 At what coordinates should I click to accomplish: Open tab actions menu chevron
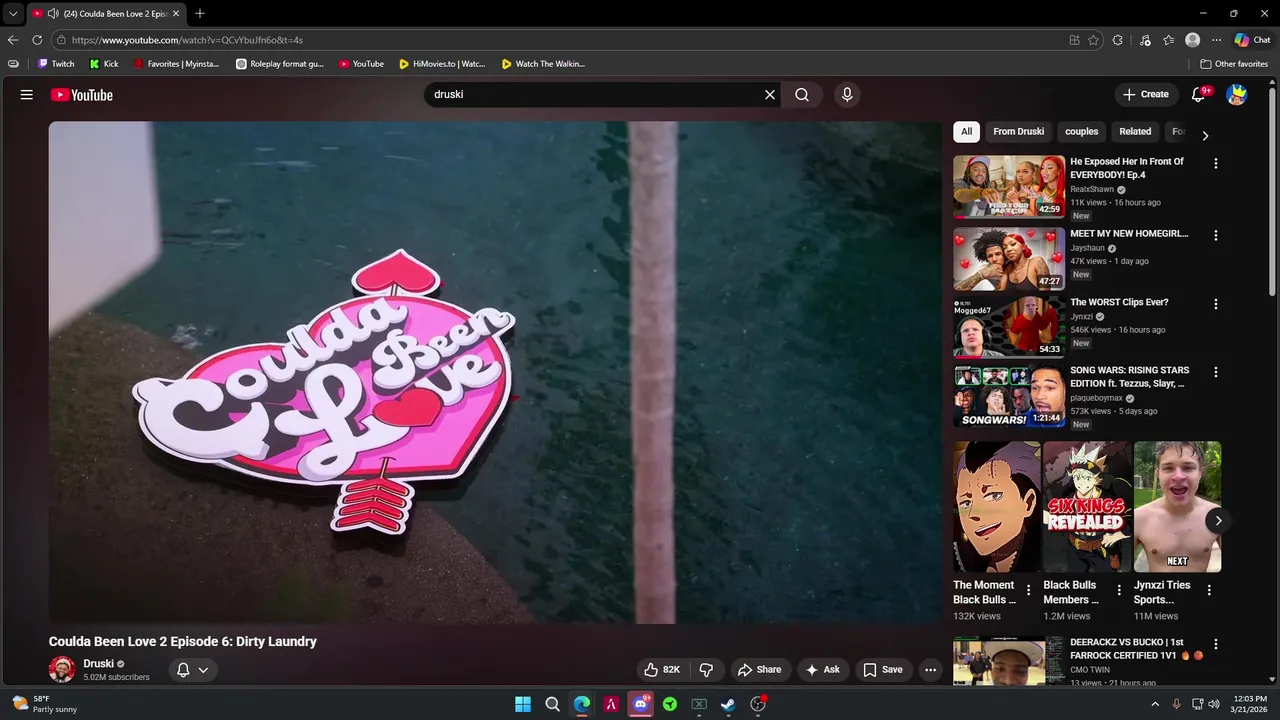pyautogui.click(x=13, y=14)
